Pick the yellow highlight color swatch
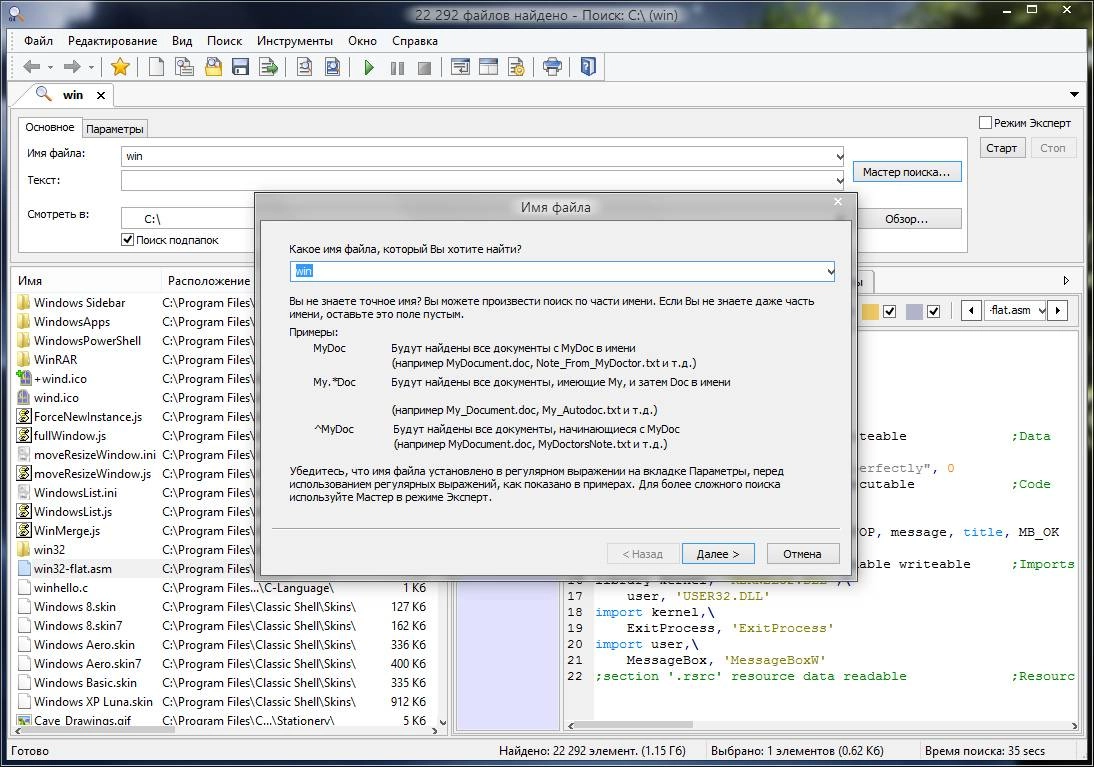Viewport: 1094px width, 767px height. point(870,311)
